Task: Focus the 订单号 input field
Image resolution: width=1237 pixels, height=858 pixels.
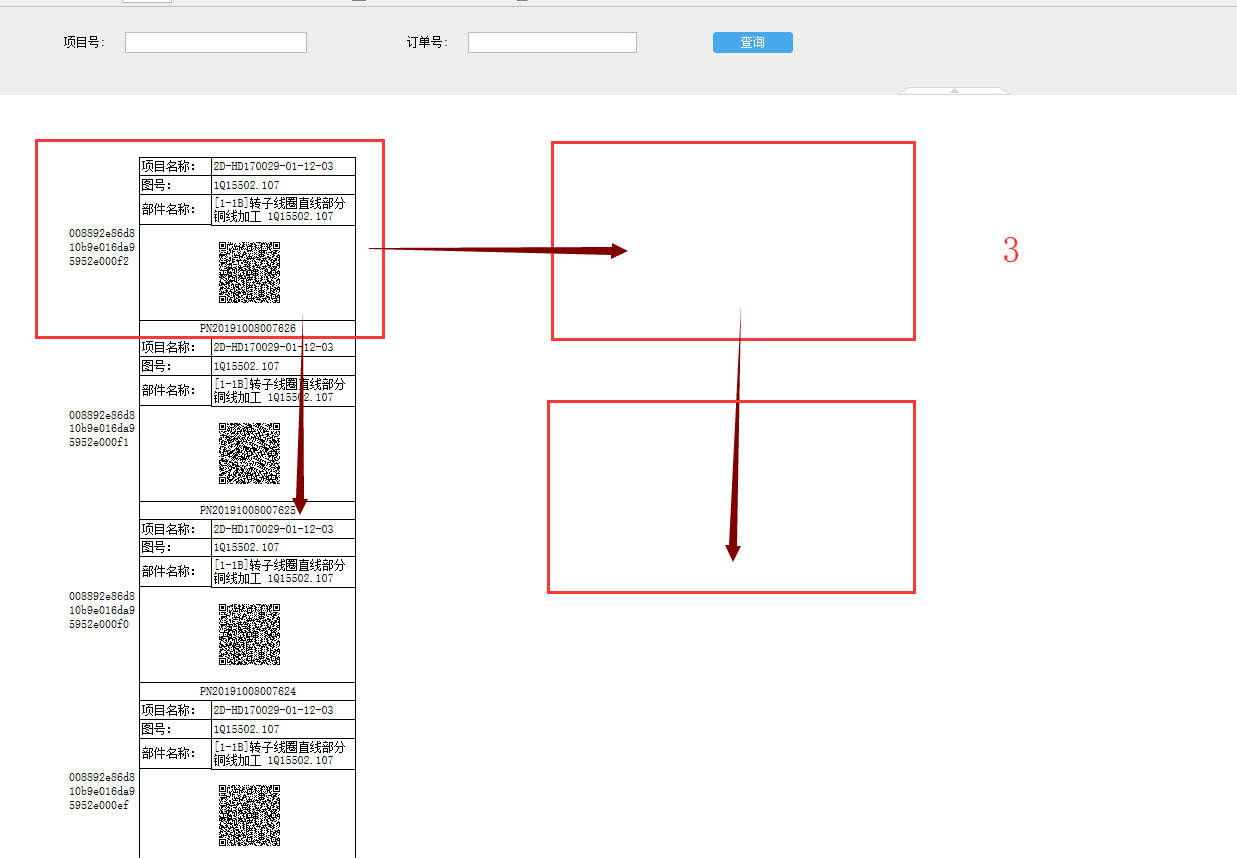Action: coord(552,42)
